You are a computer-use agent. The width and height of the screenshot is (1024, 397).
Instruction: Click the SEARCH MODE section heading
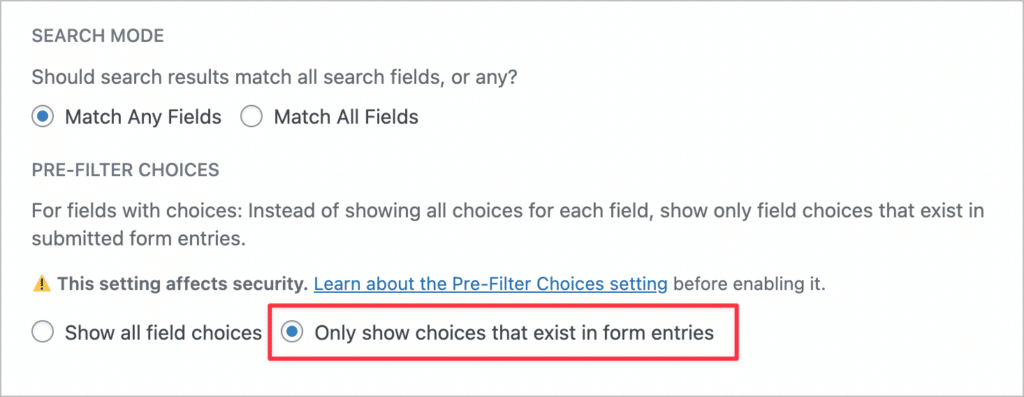[x=98, y=37]
